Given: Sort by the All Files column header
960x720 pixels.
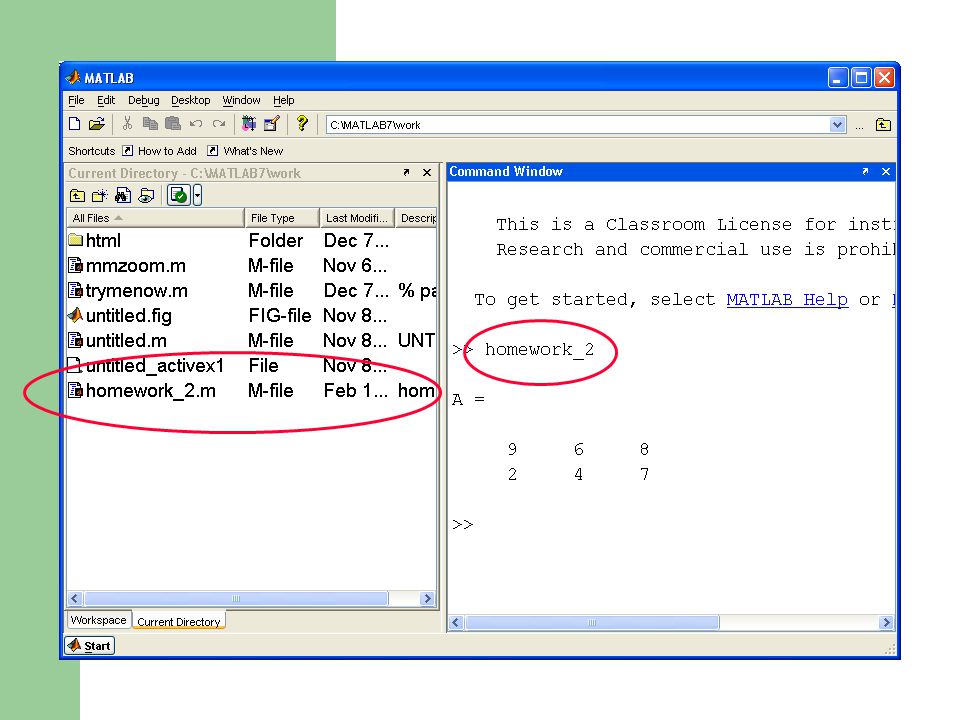Looking at the screenshot, I should pos(155,218).
